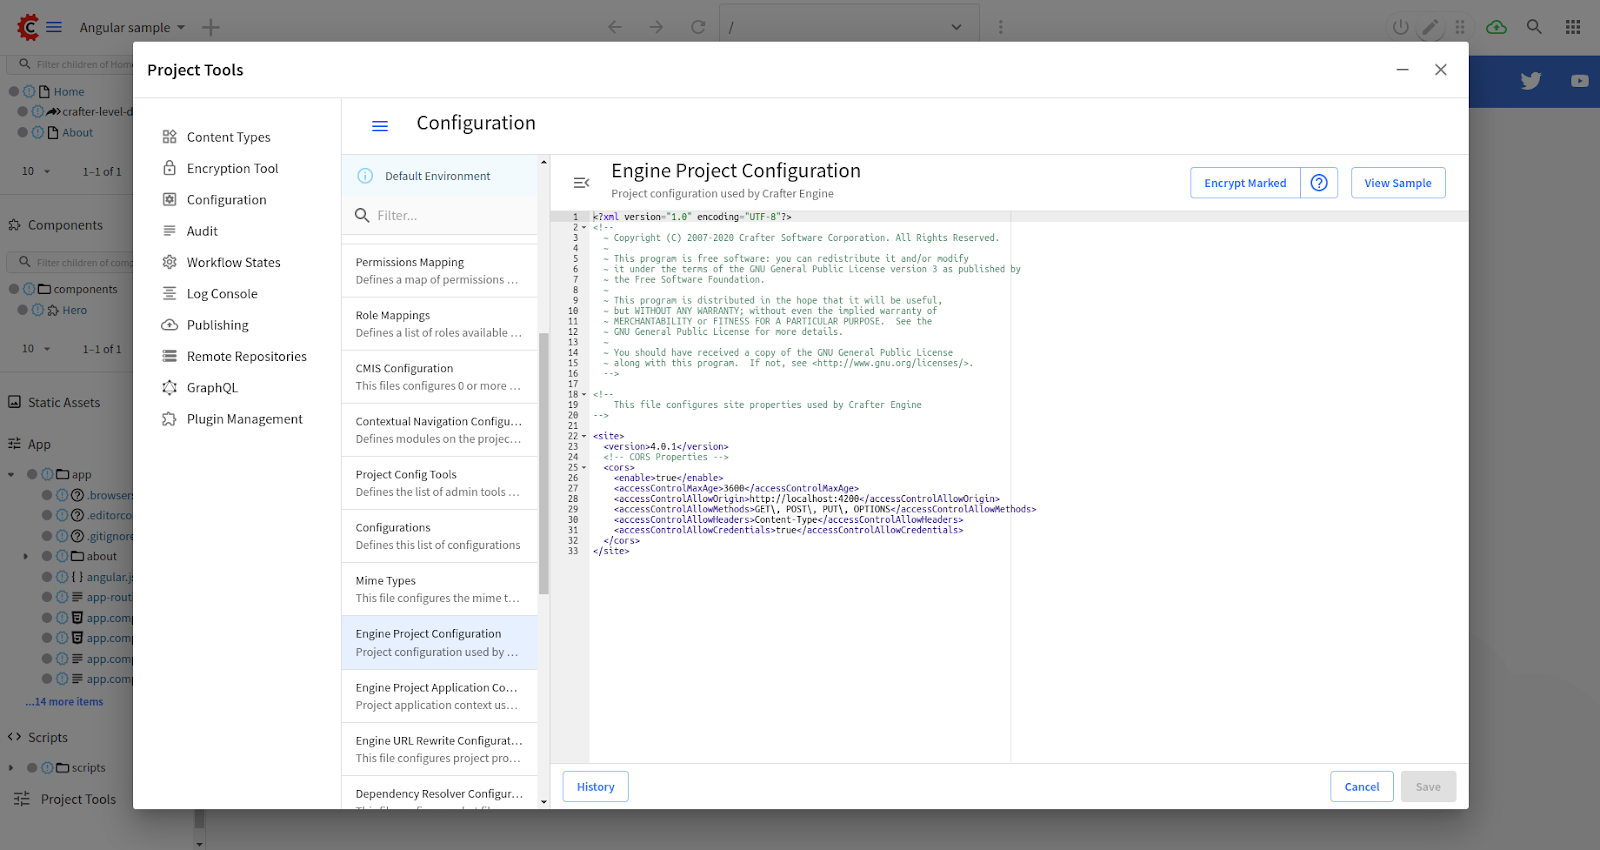The height and width of the screenshot is (850, 1600).
Task: Open the GraphQL icon
Action: tap(170, 388)
